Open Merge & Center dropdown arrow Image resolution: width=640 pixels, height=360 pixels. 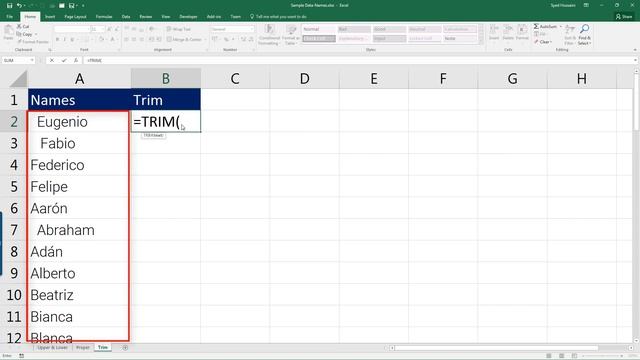(x=204, y=40)
